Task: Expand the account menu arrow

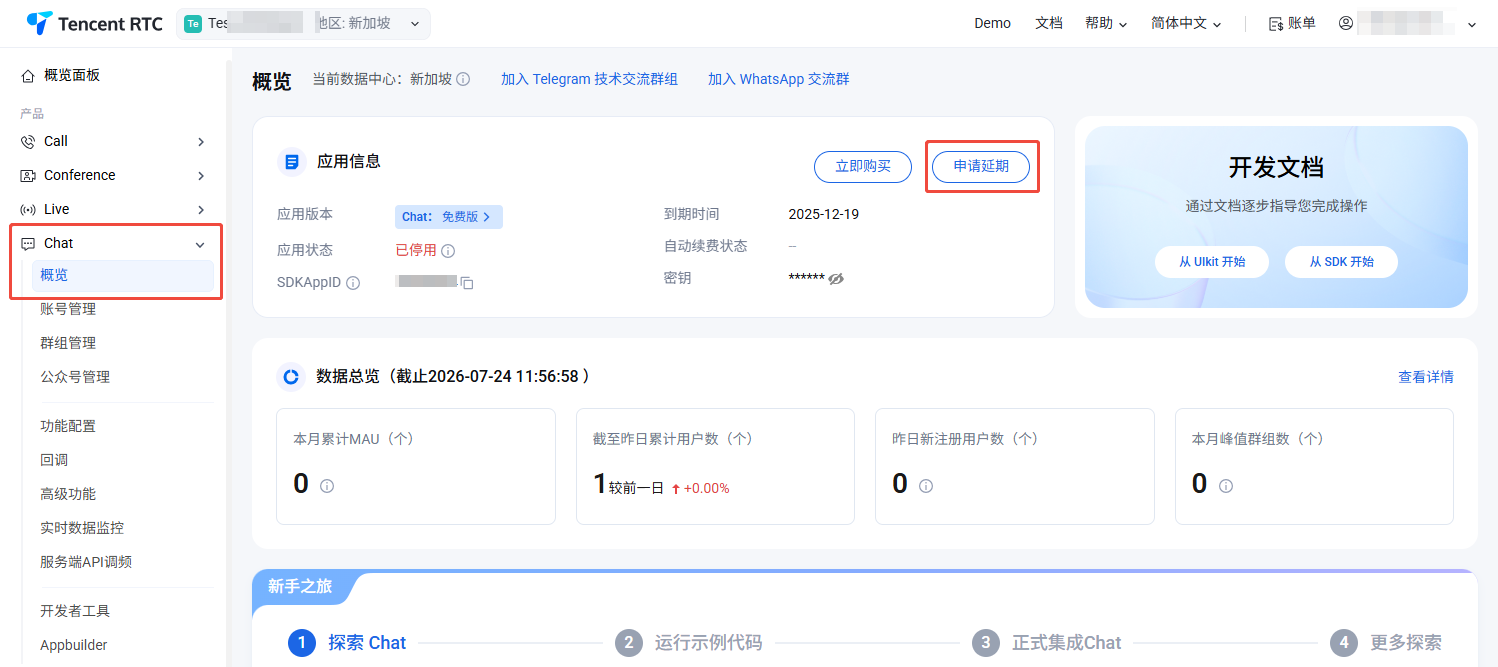Action: [x=1472, y=24]
